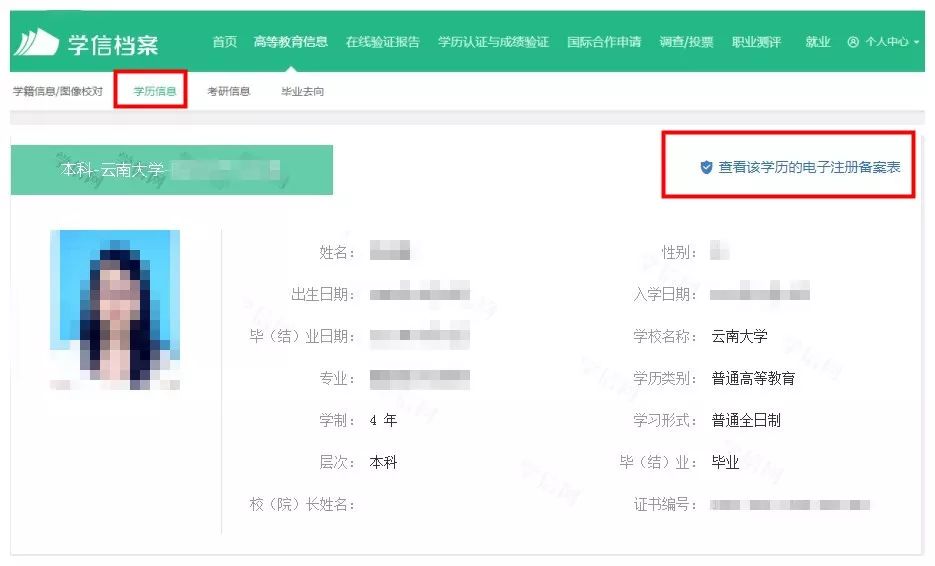
Task: Switch to the 学历信息 tab
Action: click(154, 91)
